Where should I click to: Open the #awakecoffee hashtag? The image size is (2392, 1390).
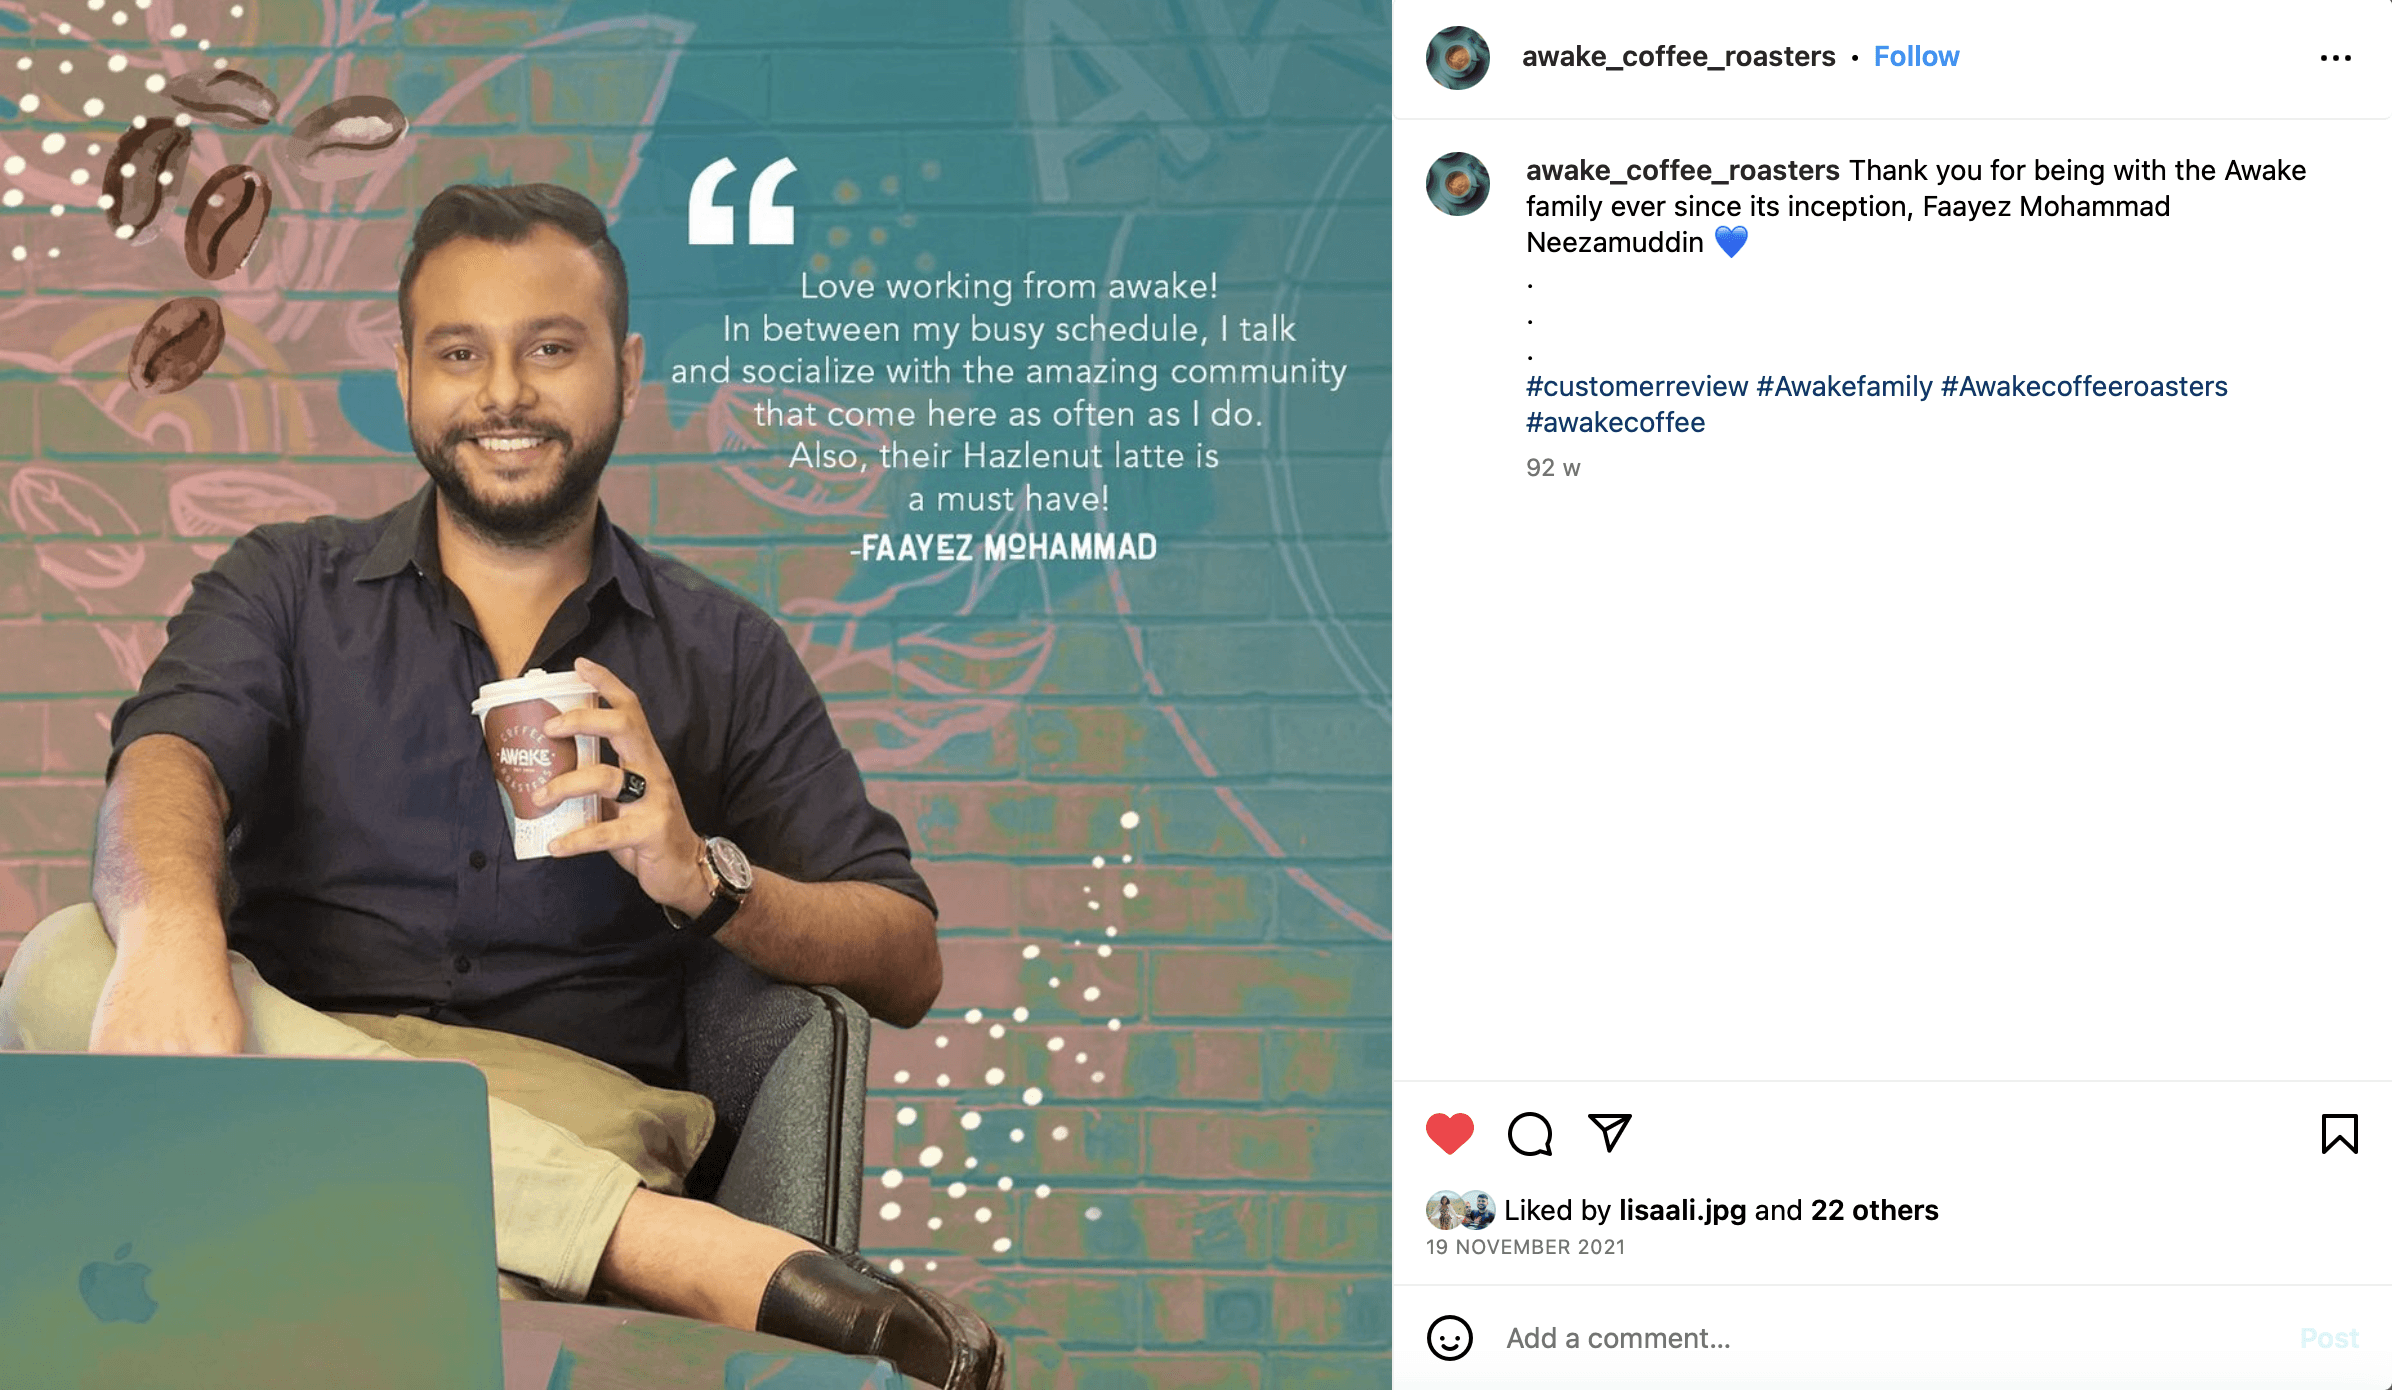coord(1615,422)
